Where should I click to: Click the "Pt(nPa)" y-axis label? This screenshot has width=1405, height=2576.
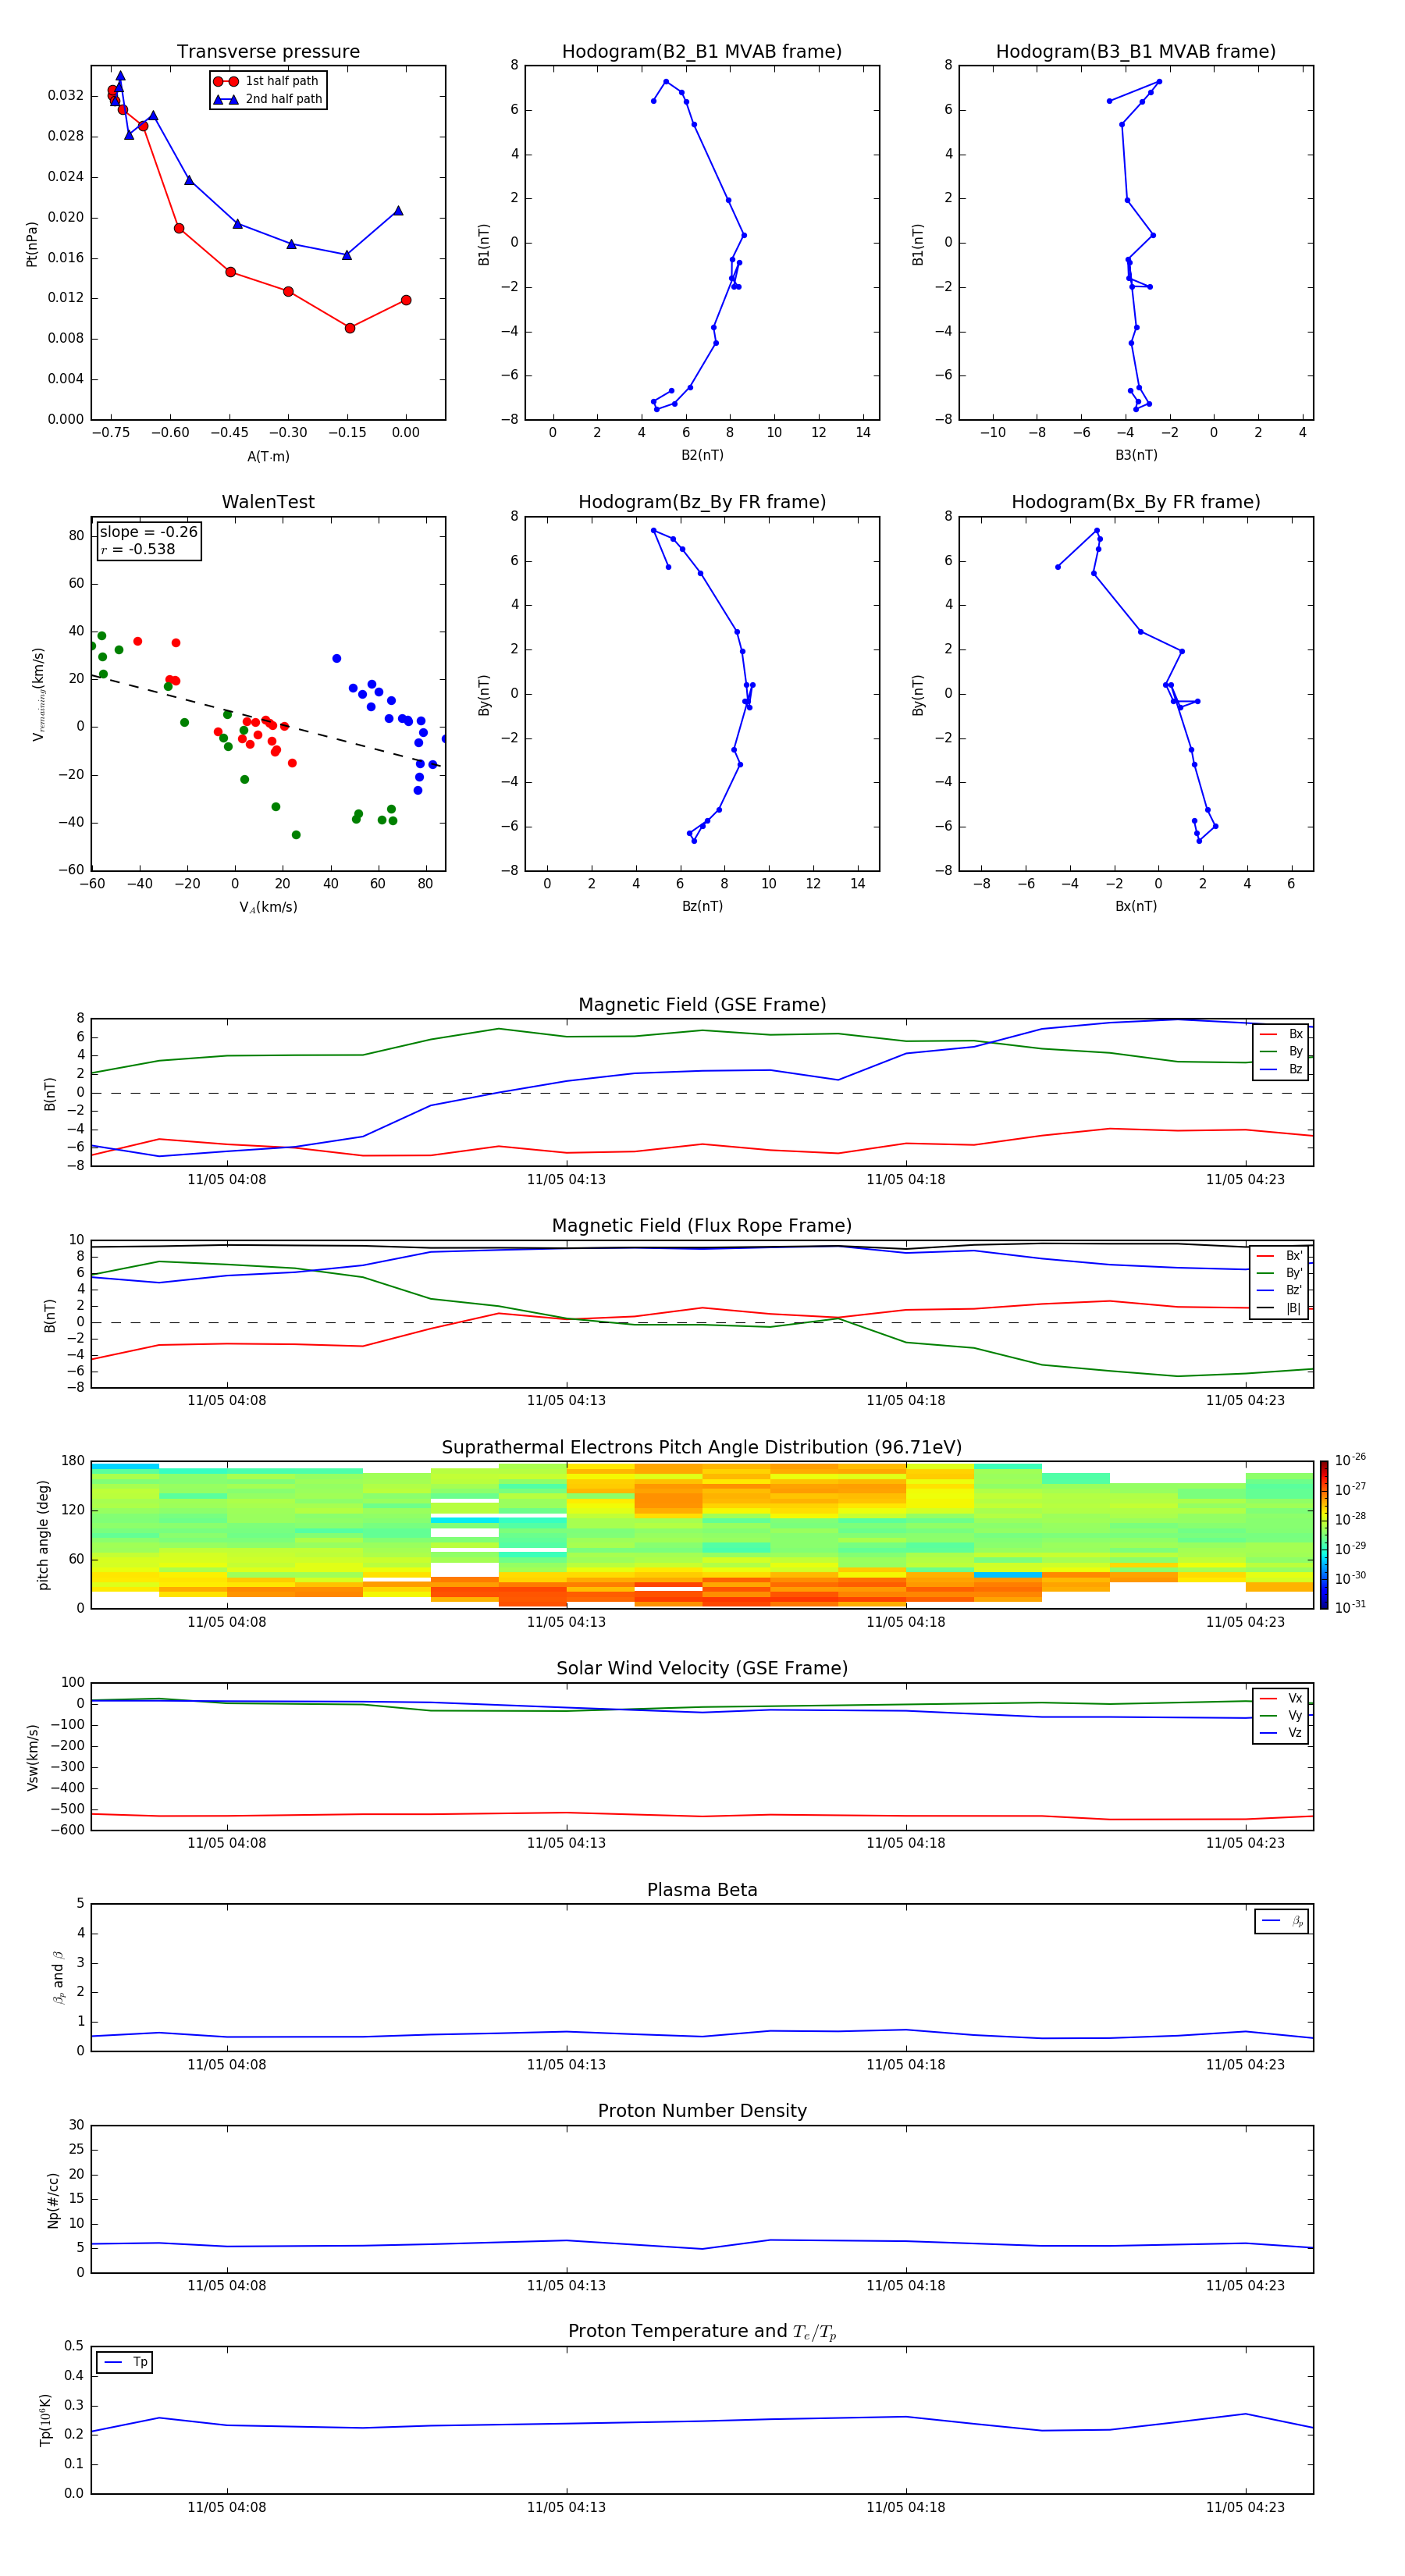[32, 243]
